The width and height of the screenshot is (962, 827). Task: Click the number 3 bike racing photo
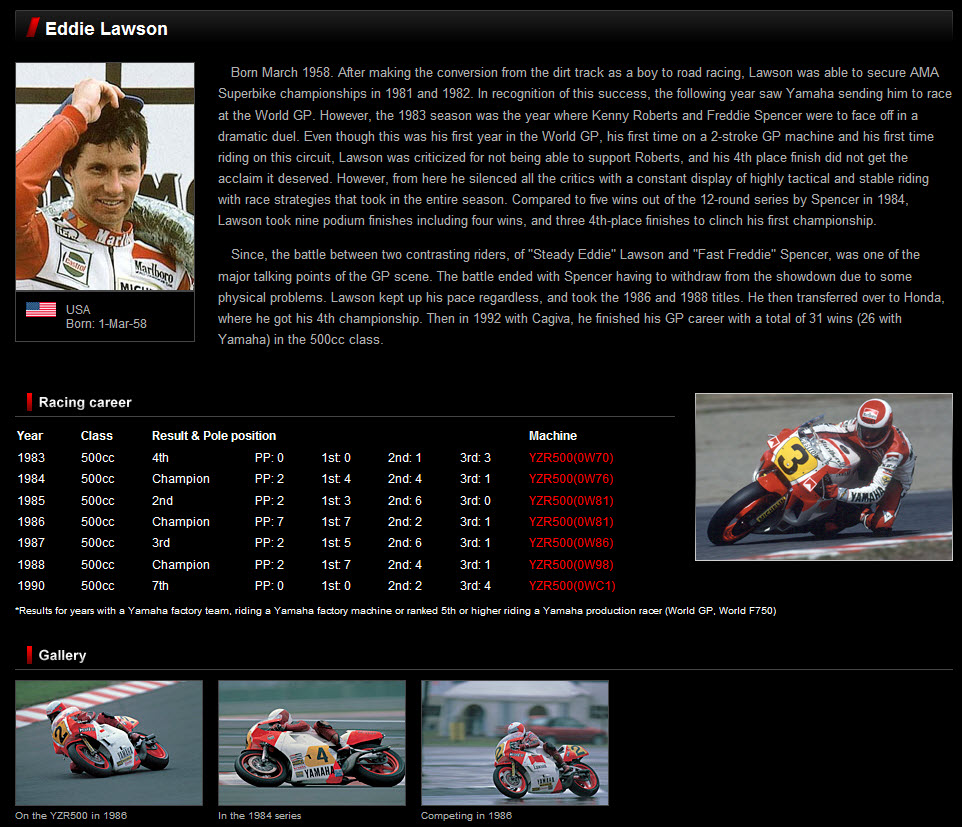[823, 477]
